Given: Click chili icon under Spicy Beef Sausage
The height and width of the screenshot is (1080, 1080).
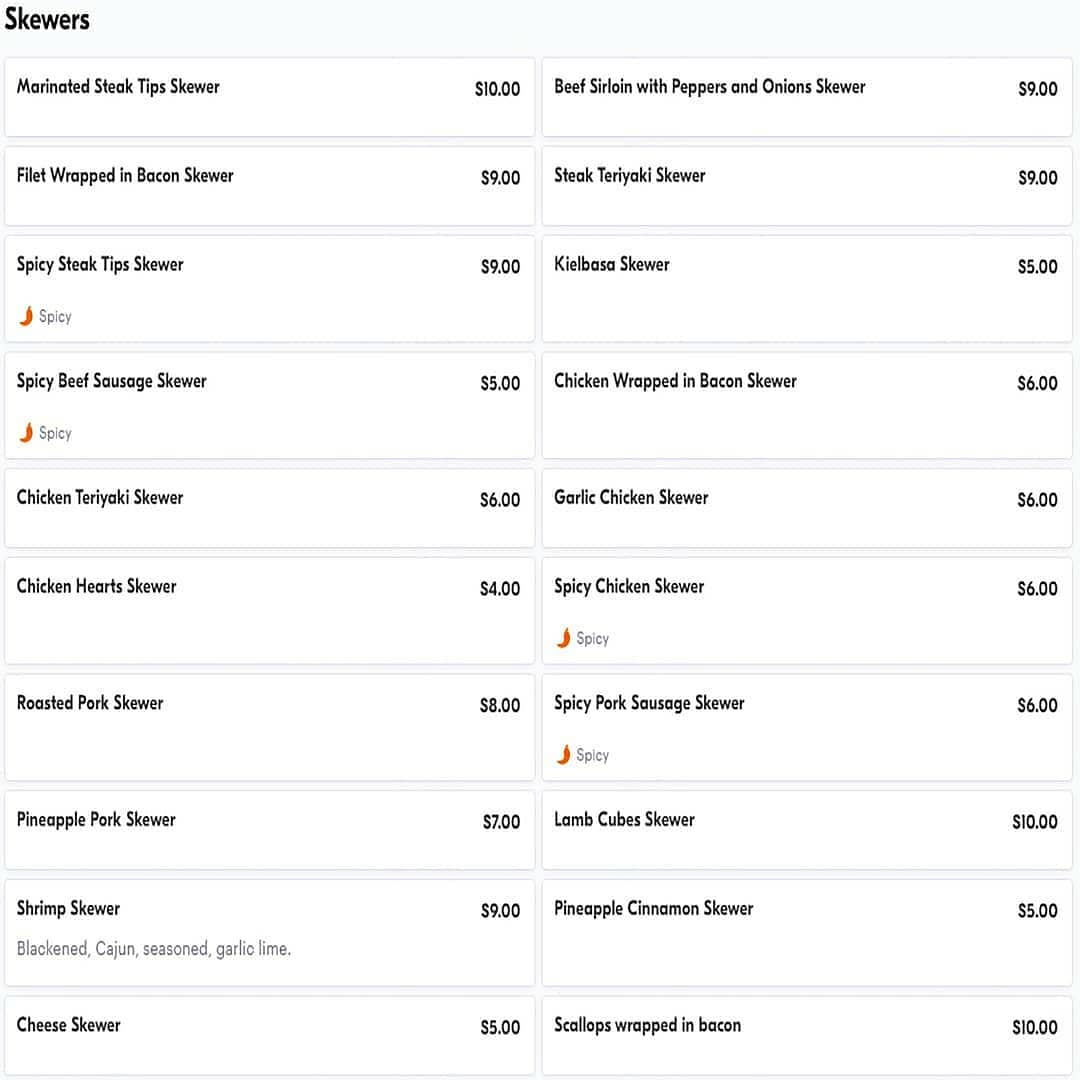Looking at the screenshot, I should 26,433.
